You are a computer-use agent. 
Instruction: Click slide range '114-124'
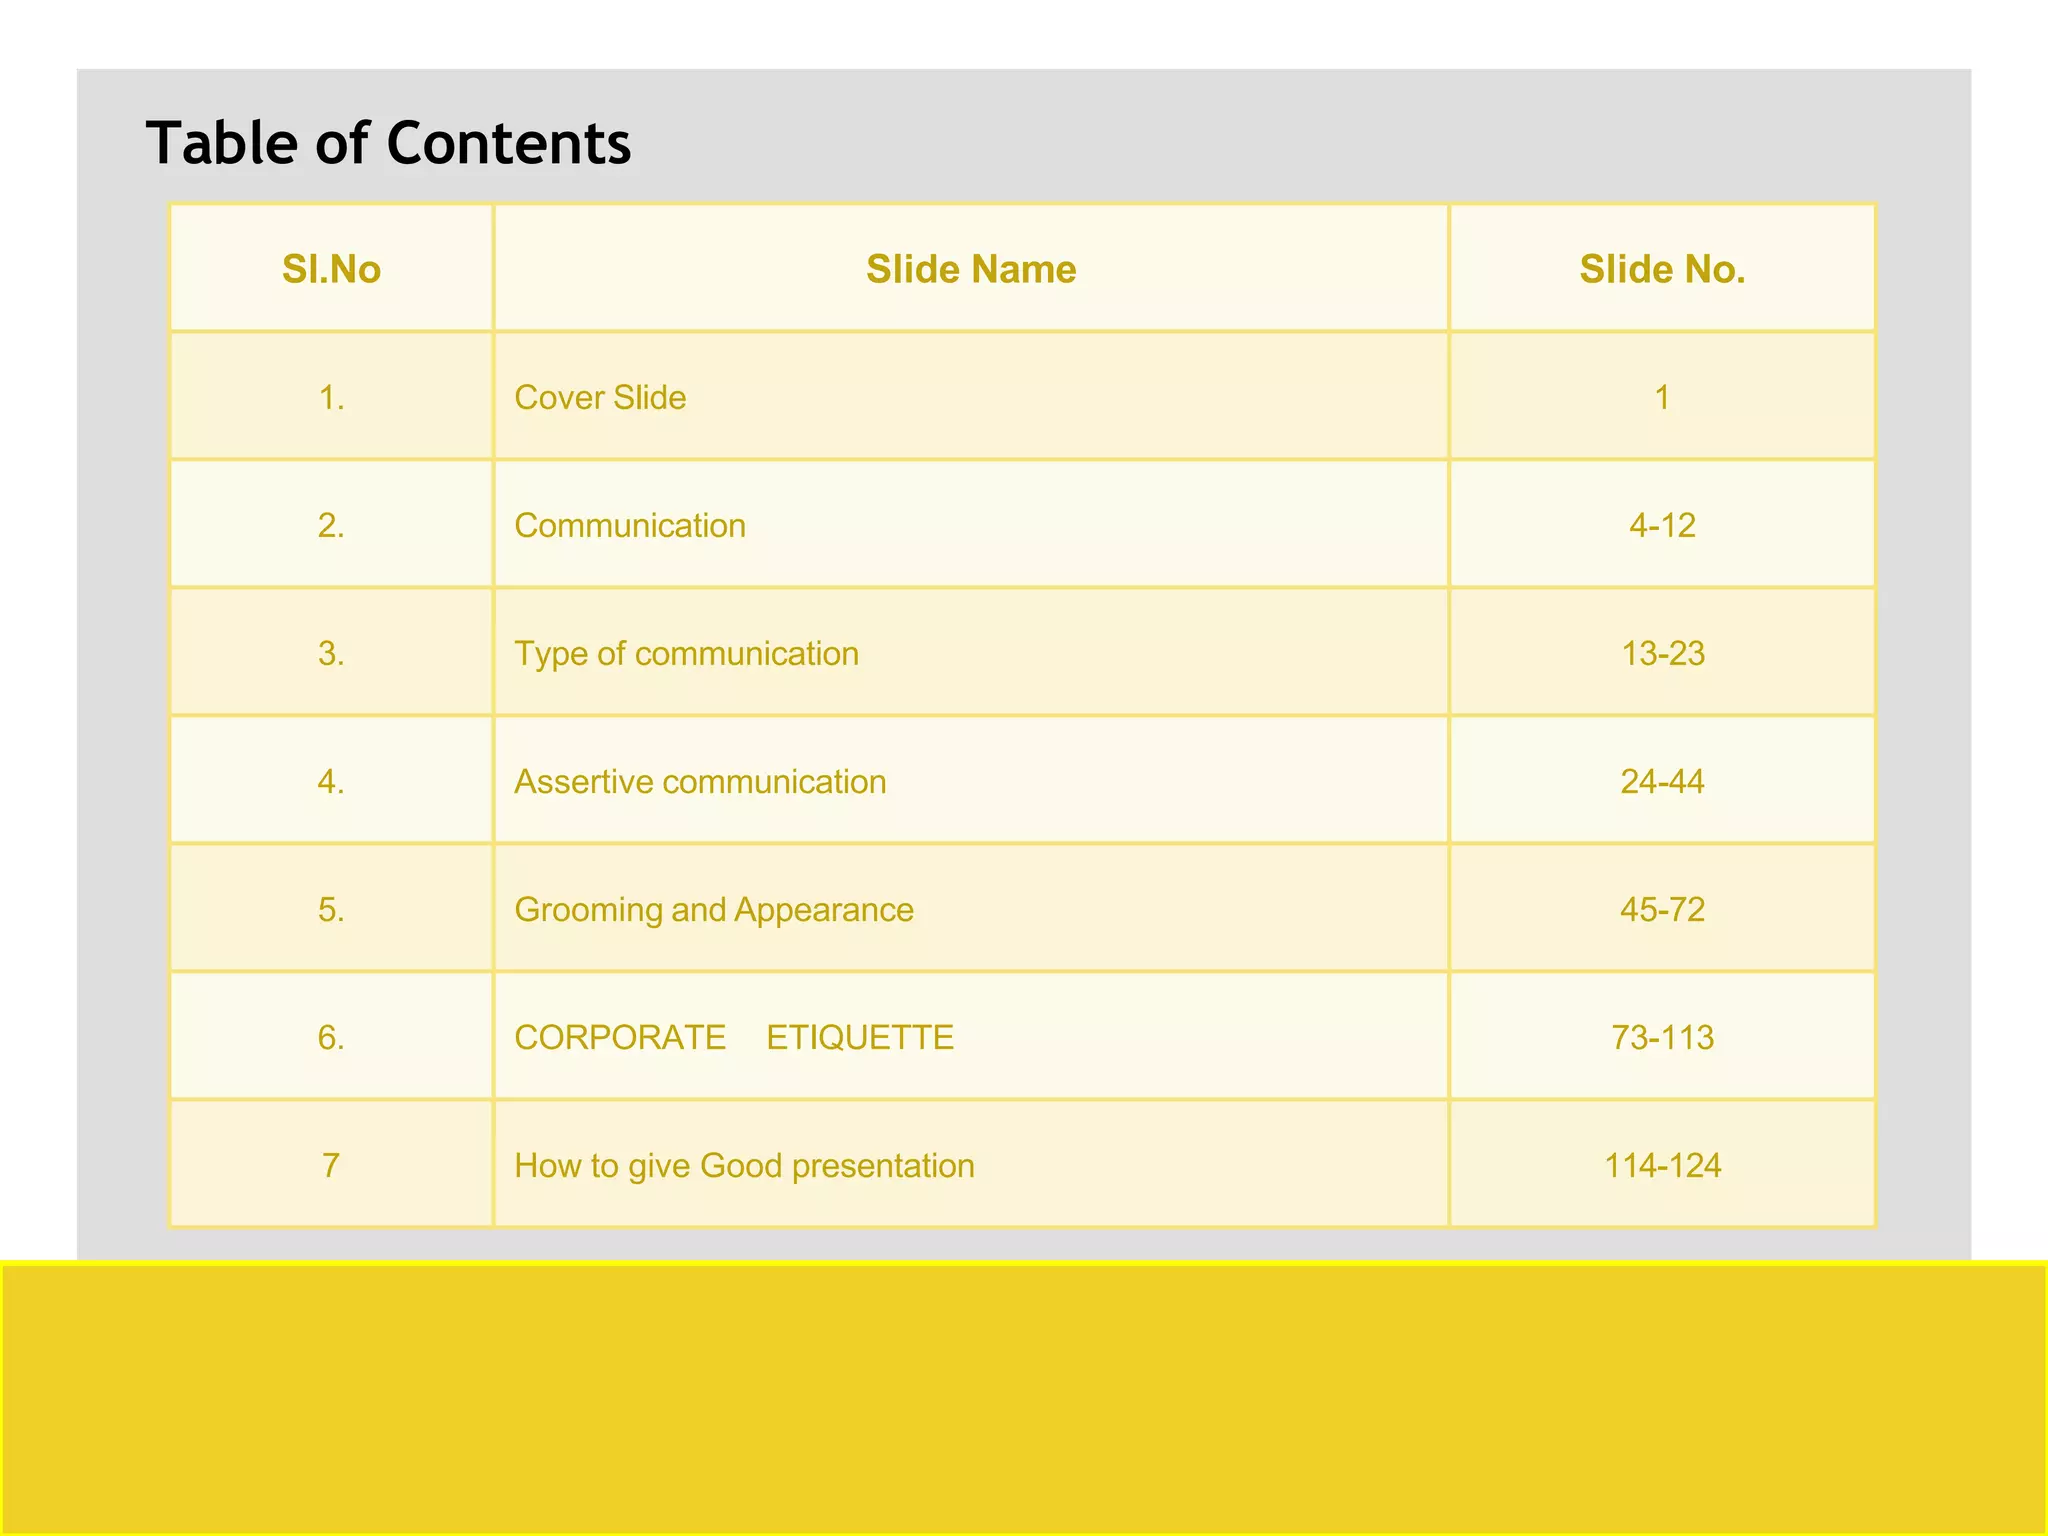[1662, 1165]
